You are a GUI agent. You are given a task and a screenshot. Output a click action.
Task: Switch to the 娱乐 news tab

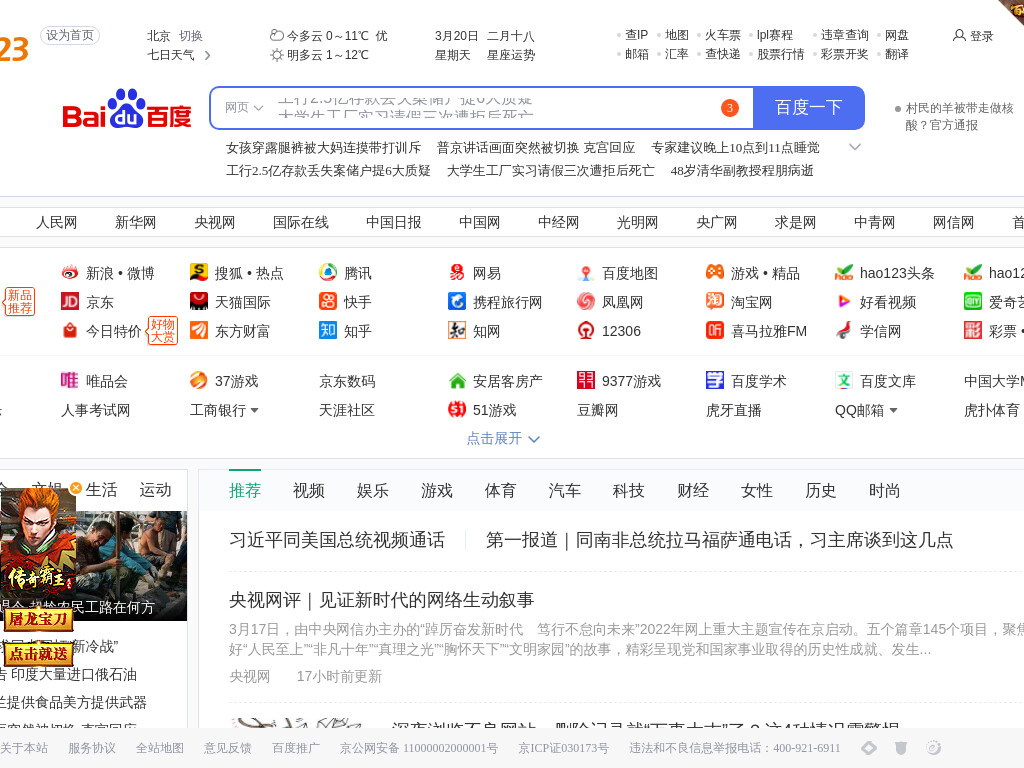point(372,490)
